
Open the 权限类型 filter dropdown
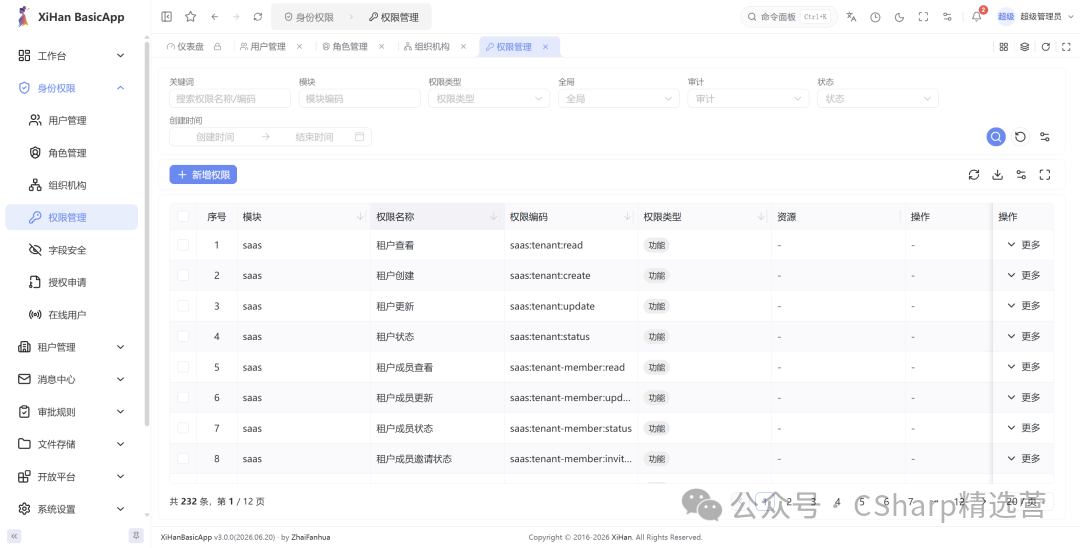point(489,98)
